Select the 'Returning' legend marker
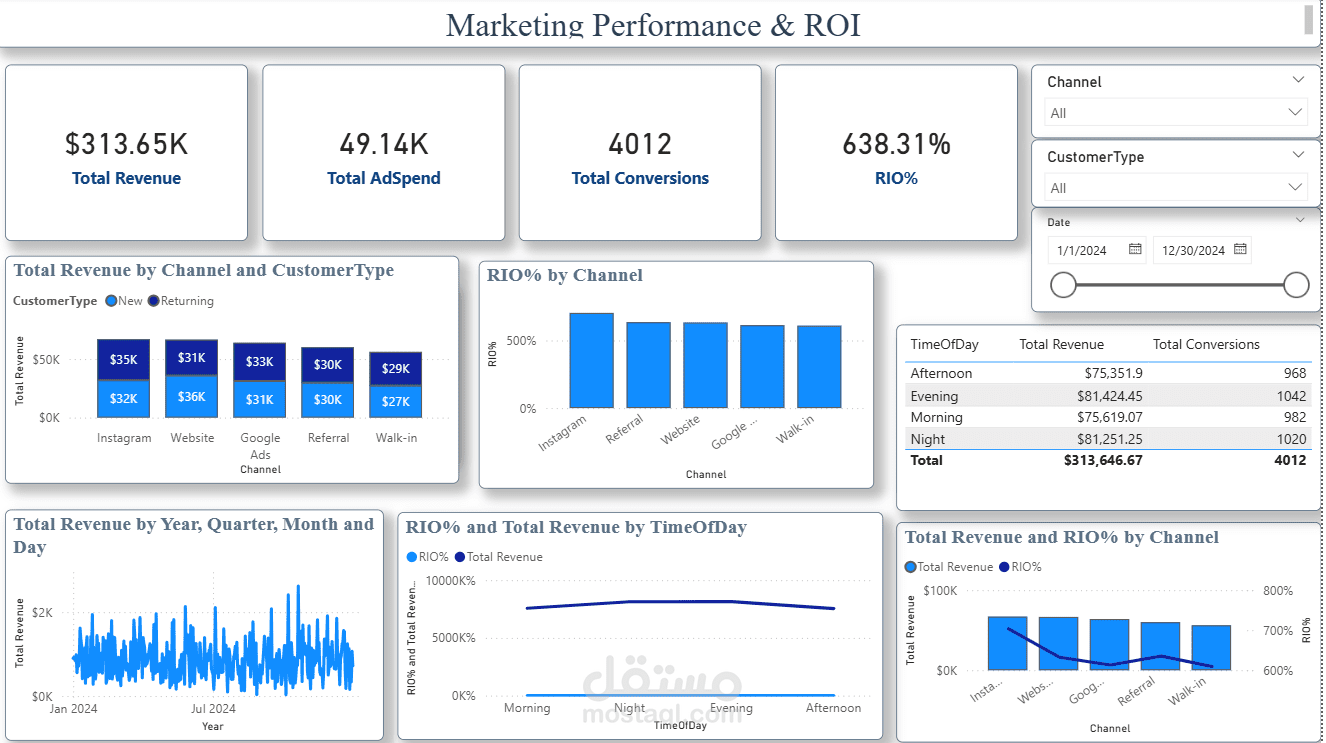 [153, 300]
